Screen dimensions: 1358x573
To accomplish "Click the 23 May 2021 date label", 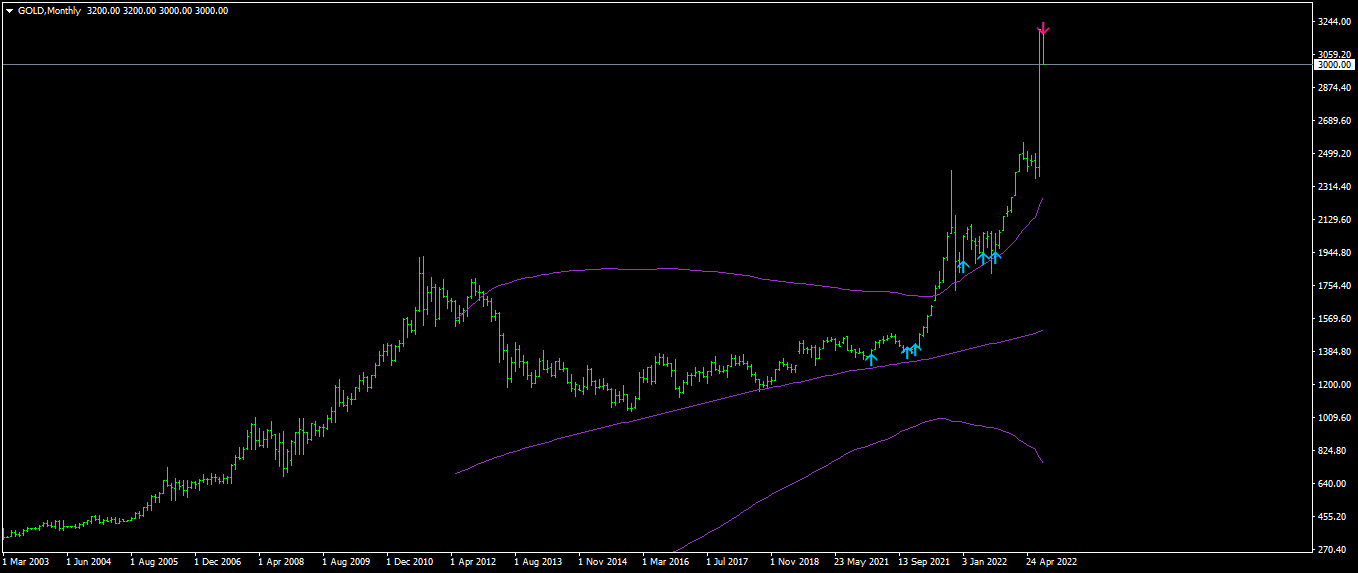I will [x=862, y=562].
